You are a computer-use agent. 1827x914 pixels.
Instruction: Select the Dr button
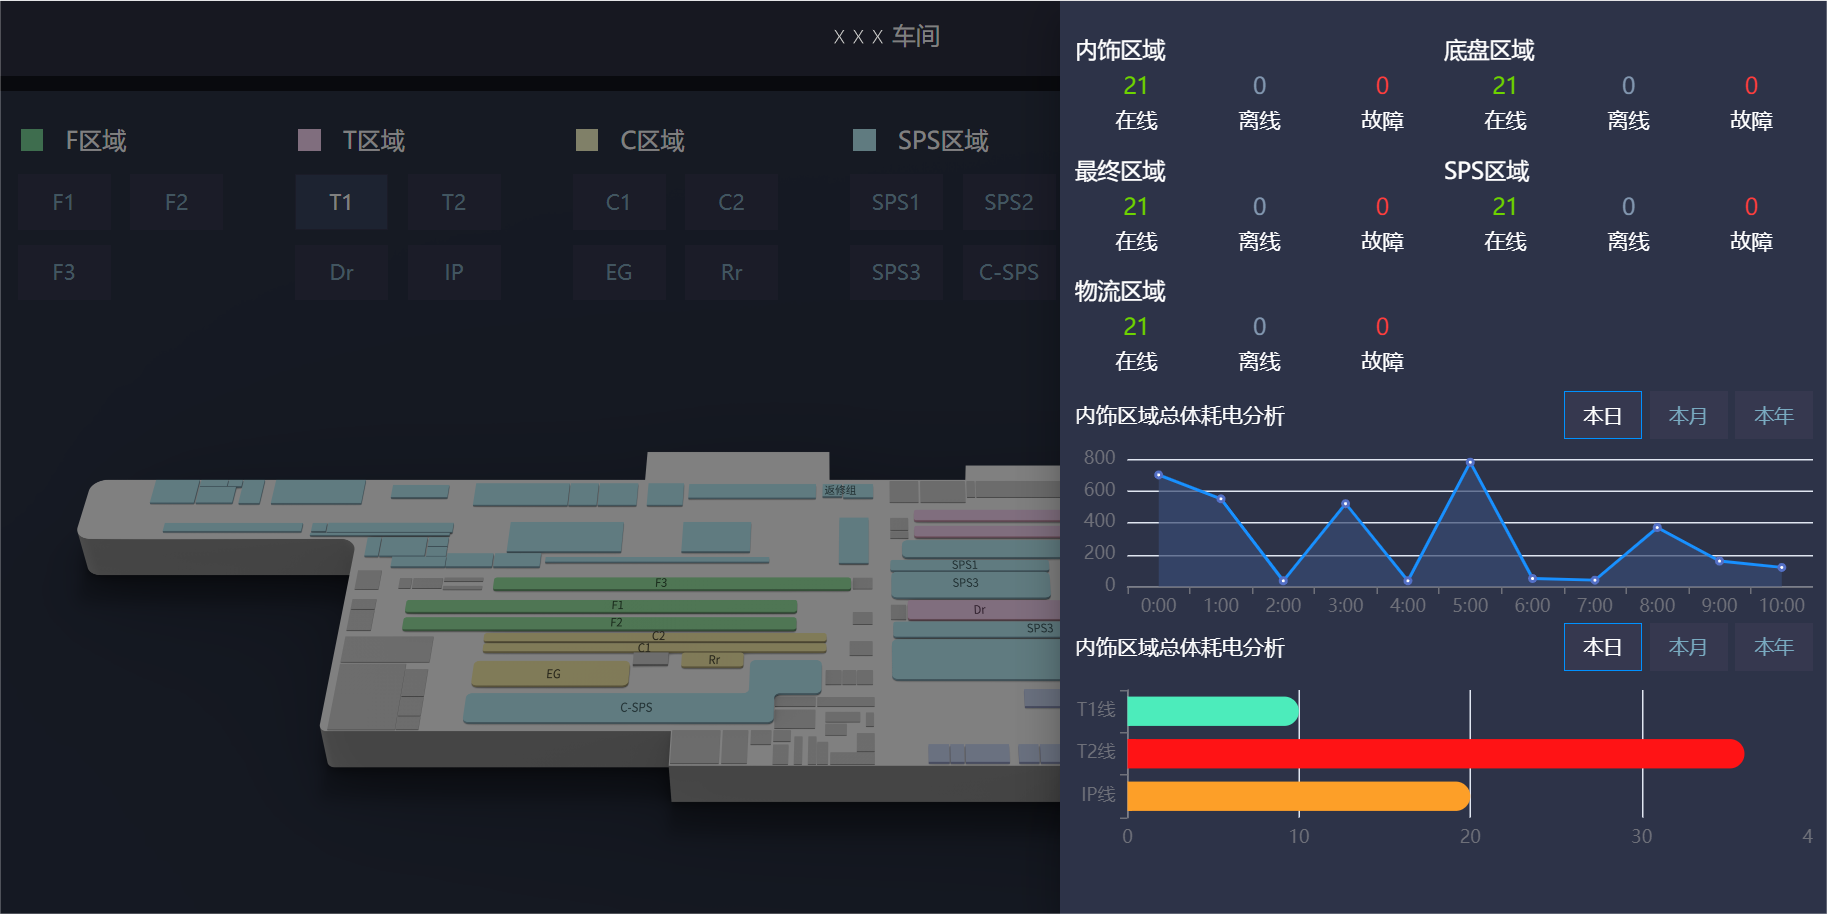coord(341,272)
